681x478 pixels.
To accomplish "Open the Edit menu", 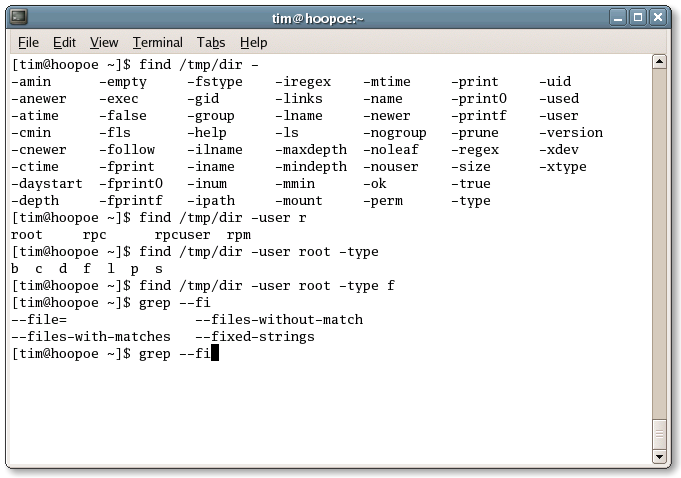I will pyautogui.click(x=64, y=43).
